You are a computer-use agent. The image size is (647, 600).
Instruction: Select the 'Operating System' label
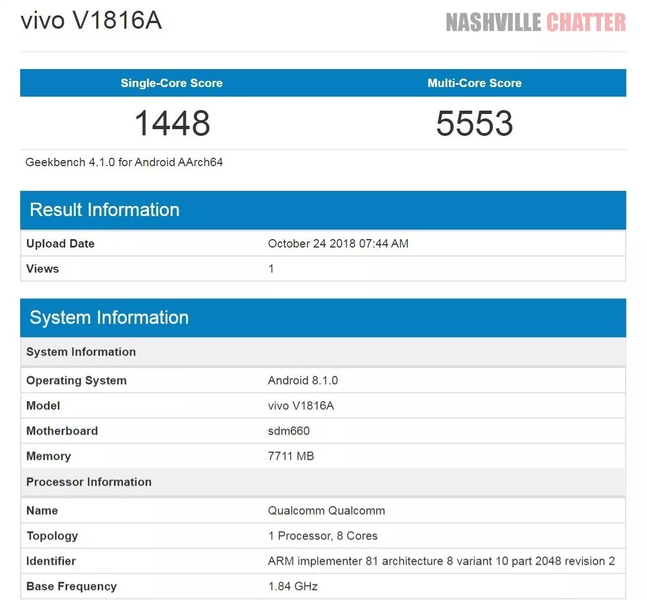click(x=76, y=380)
